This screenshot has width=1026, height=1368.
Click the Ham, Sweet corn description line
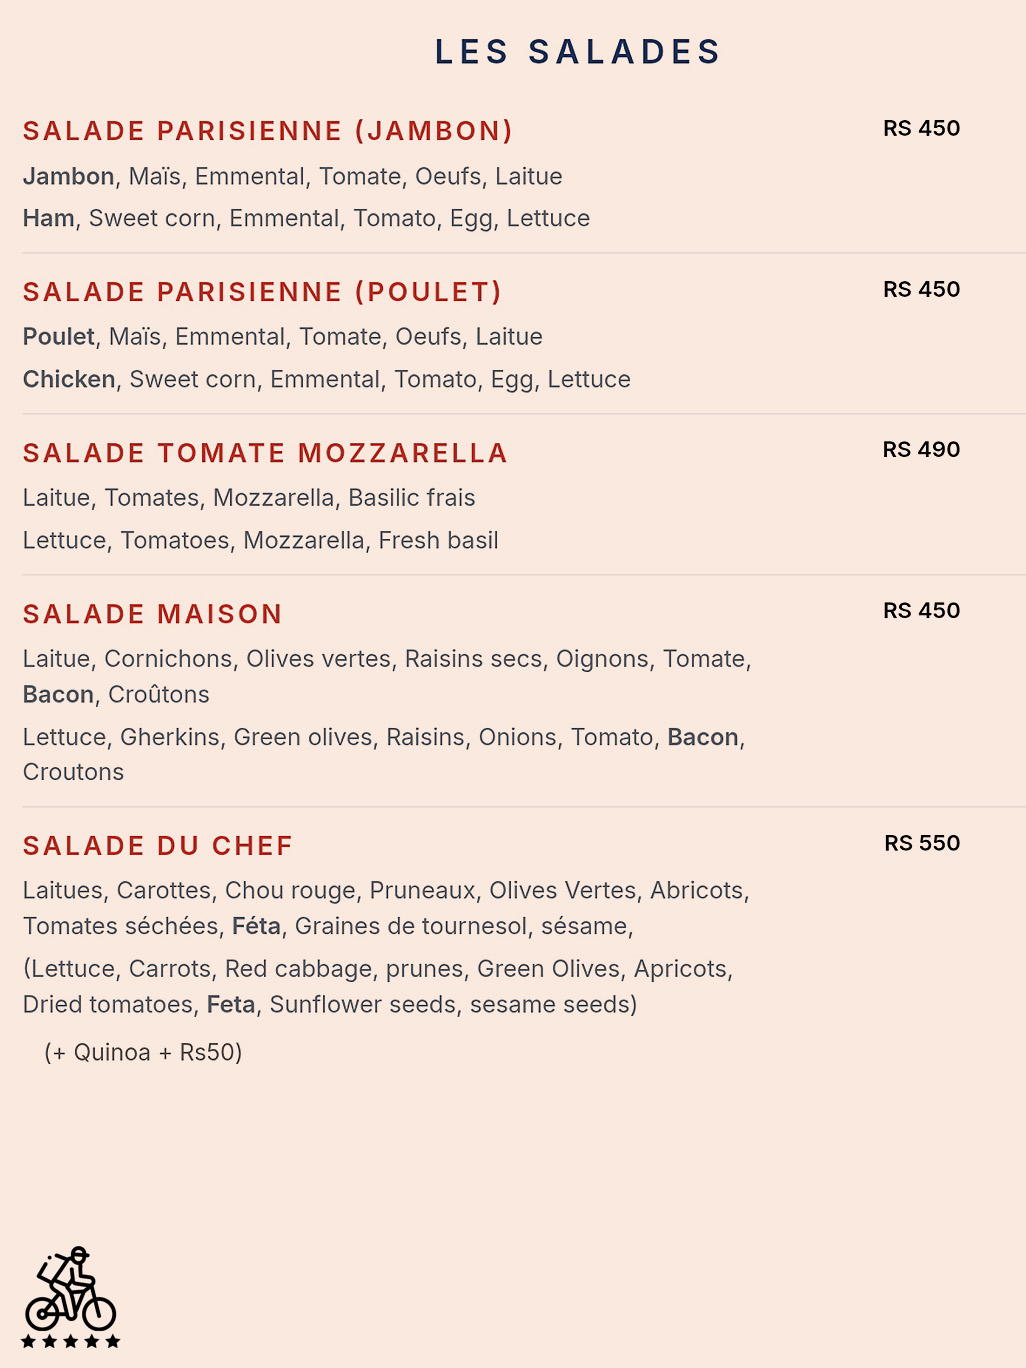(x=306, y=218)
